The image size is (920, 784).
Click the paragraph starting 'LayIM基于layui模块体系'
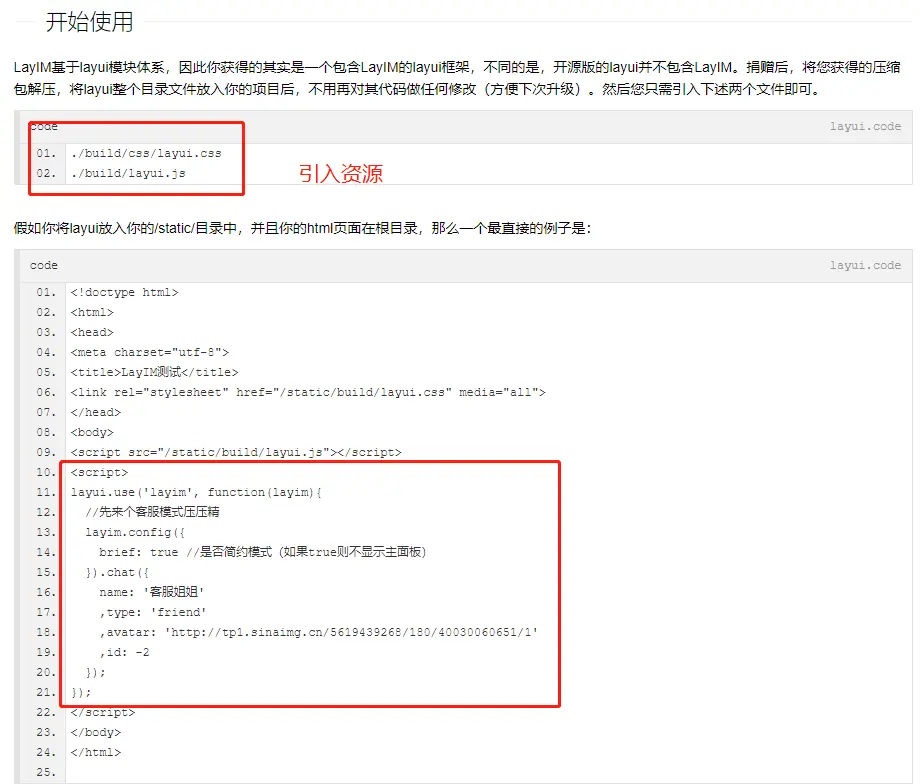pyautogui.click(x=457, y=78)
